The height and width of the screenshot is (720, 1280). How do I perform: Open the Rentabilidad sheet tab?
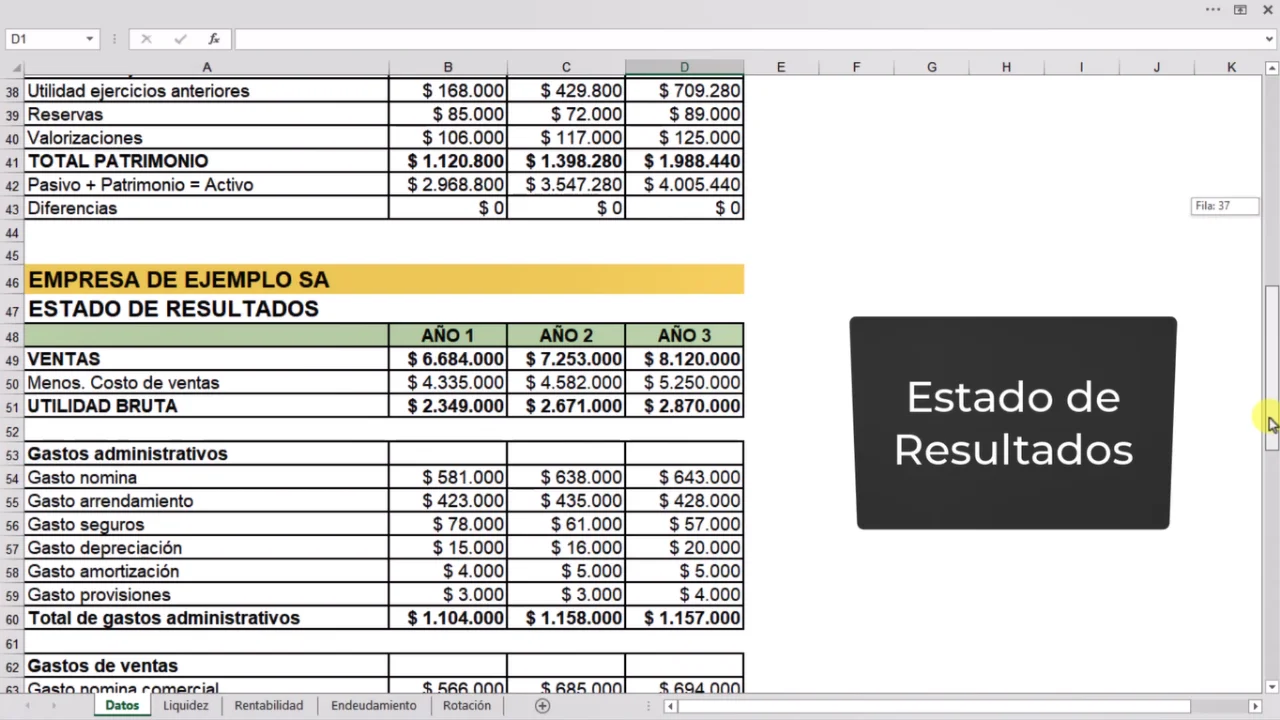click(x=268, y=706)
